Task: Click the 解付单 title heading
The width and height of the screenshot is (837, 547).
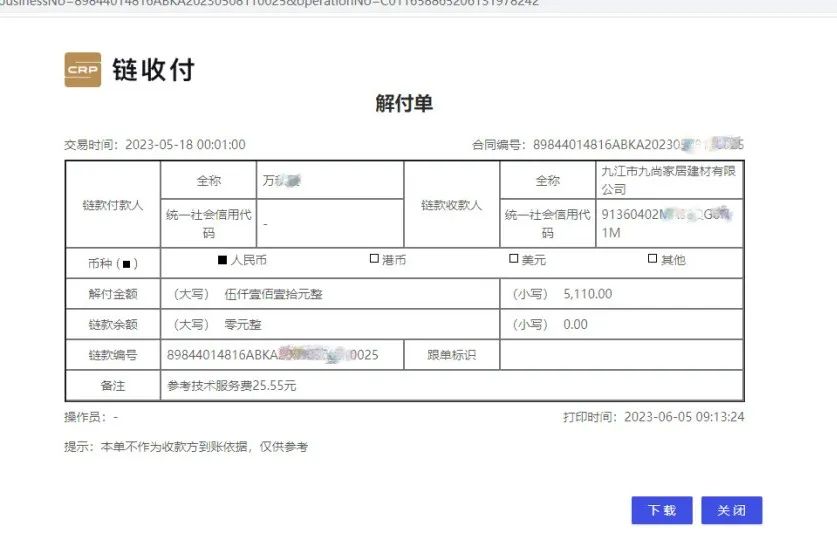Action: 404,103
